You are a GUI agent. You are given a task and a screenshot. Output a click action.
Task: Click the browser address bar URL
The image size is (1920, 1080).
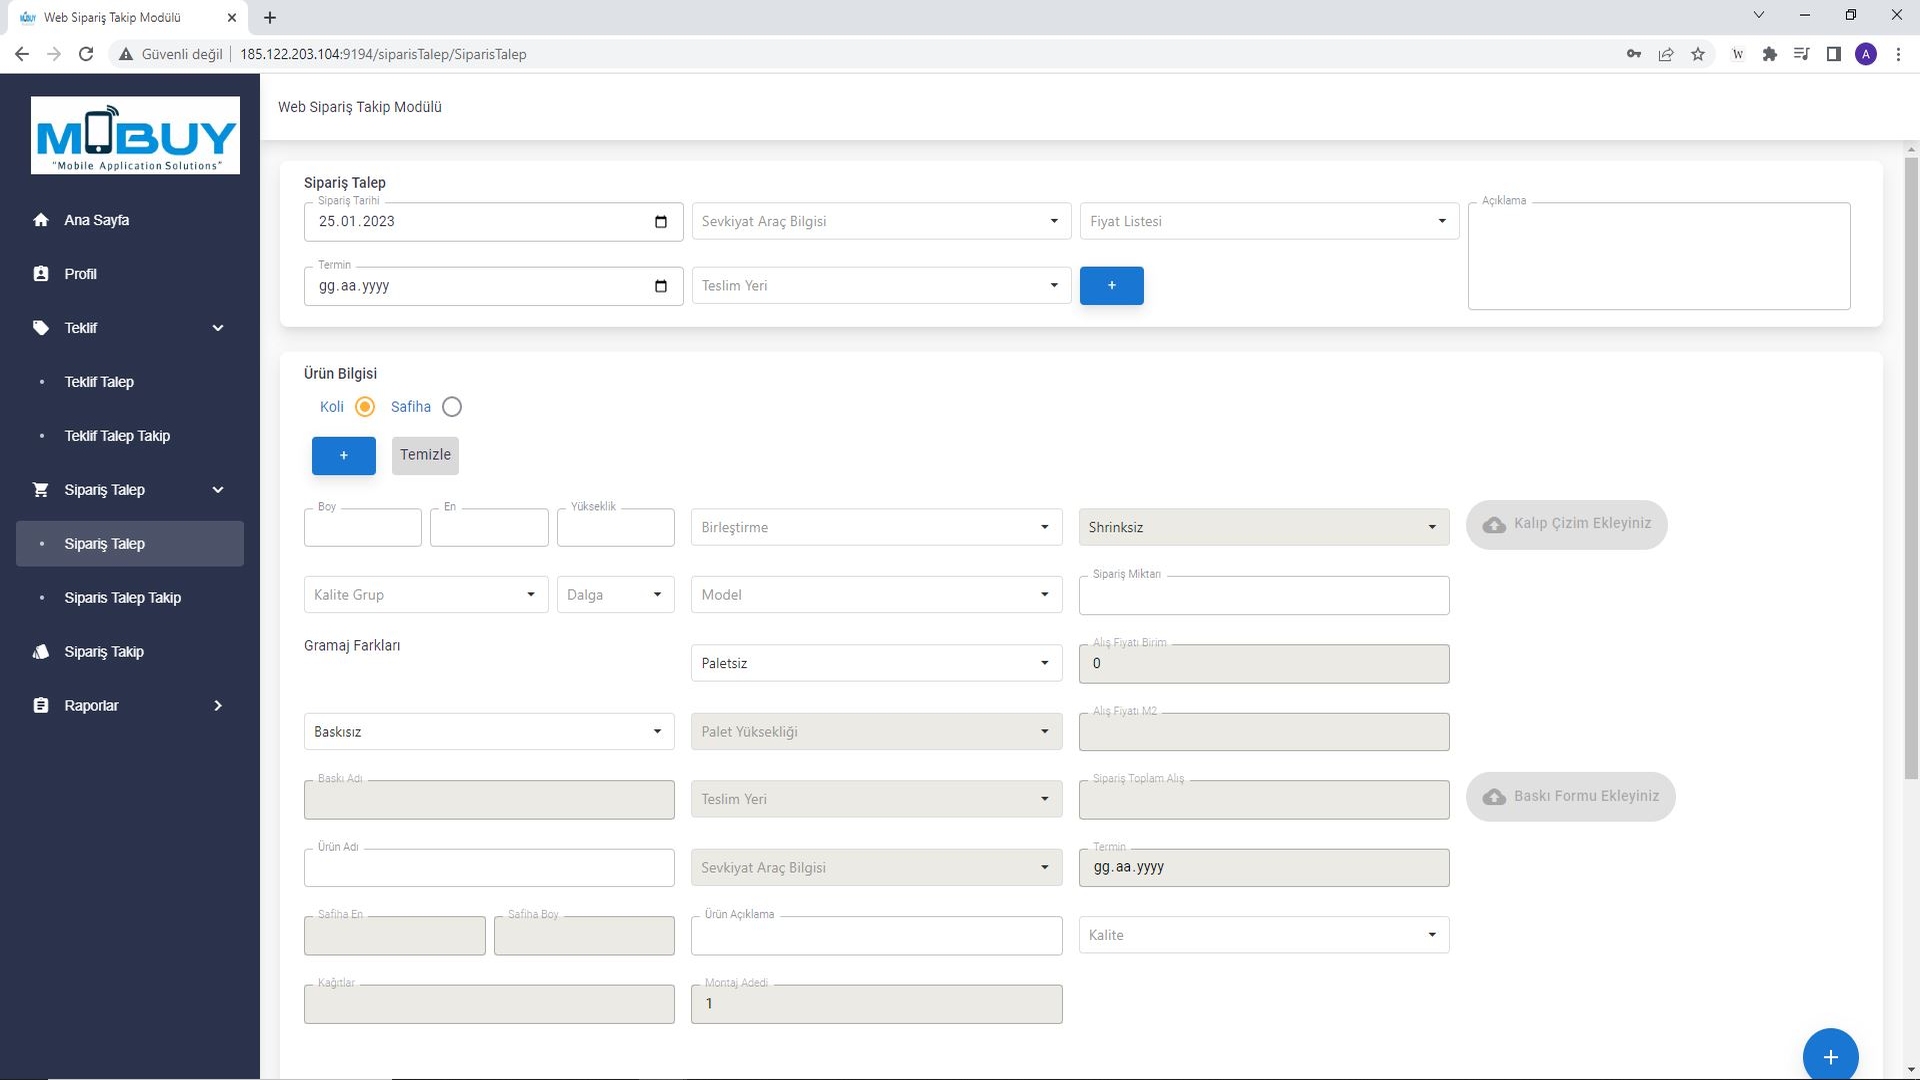coord(383,54)
